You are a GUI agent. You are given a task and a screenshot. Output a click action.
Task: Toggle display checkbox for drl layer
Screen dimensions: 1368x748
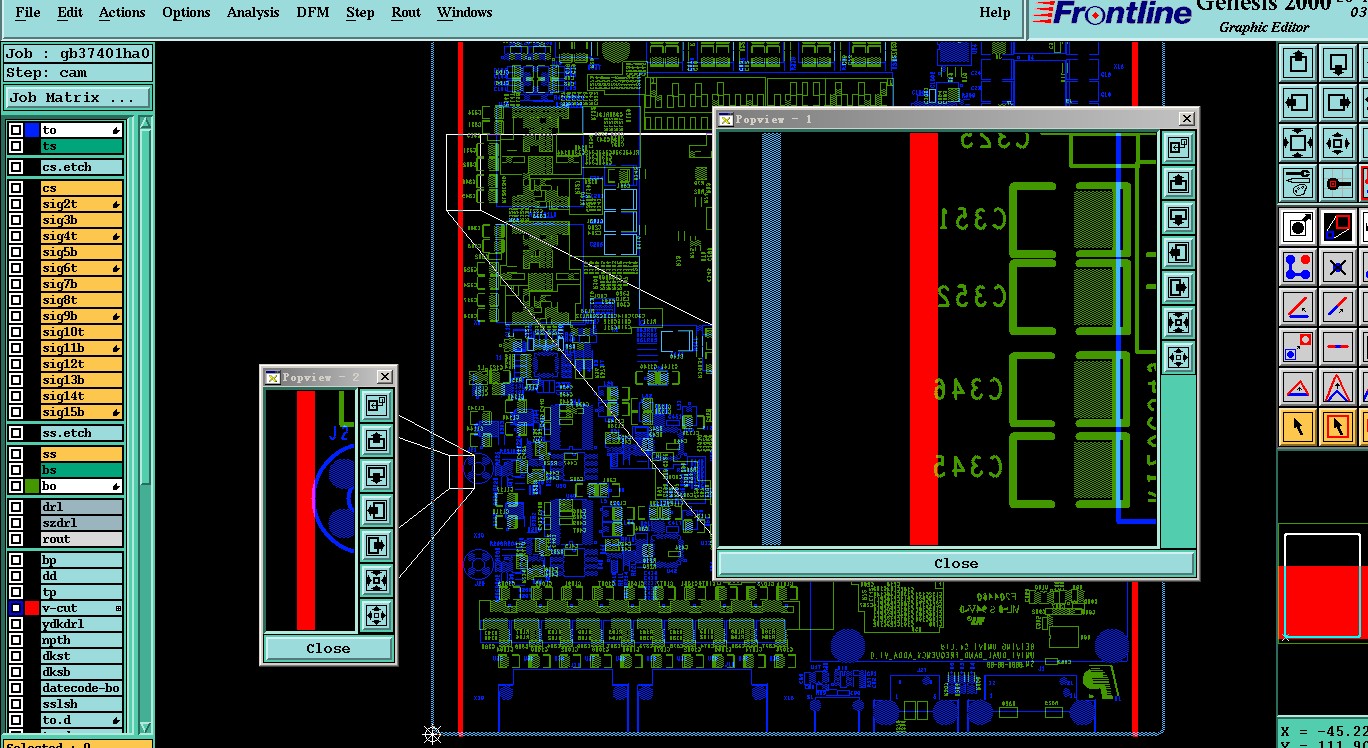click(x=16, y=507)
